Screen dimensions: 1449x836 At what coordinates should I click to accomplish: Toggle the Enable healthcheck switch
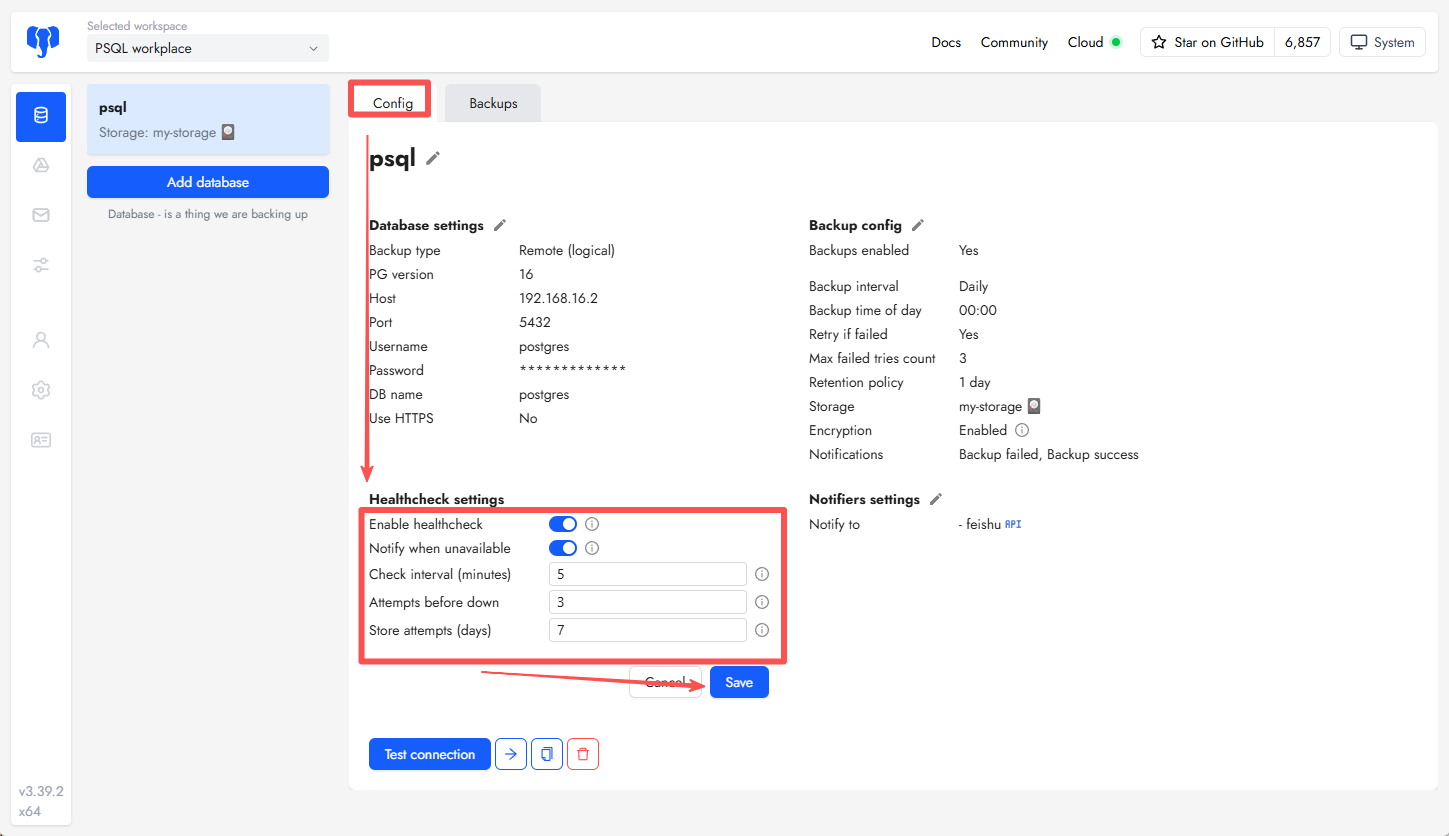(563, 524)
